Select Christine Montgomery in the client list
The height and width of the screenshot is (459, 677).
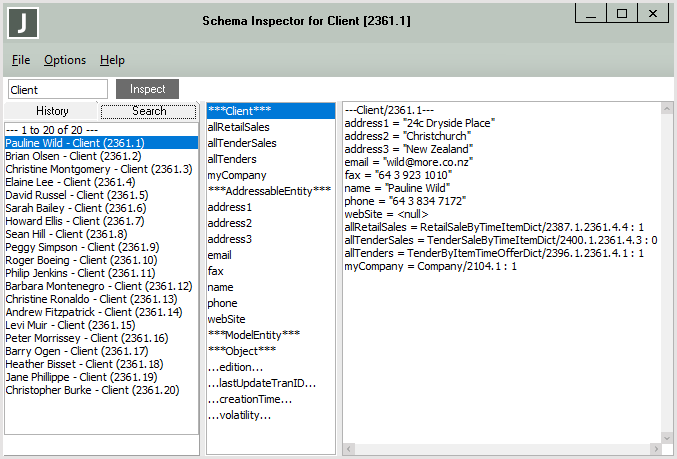coord(98,169)
